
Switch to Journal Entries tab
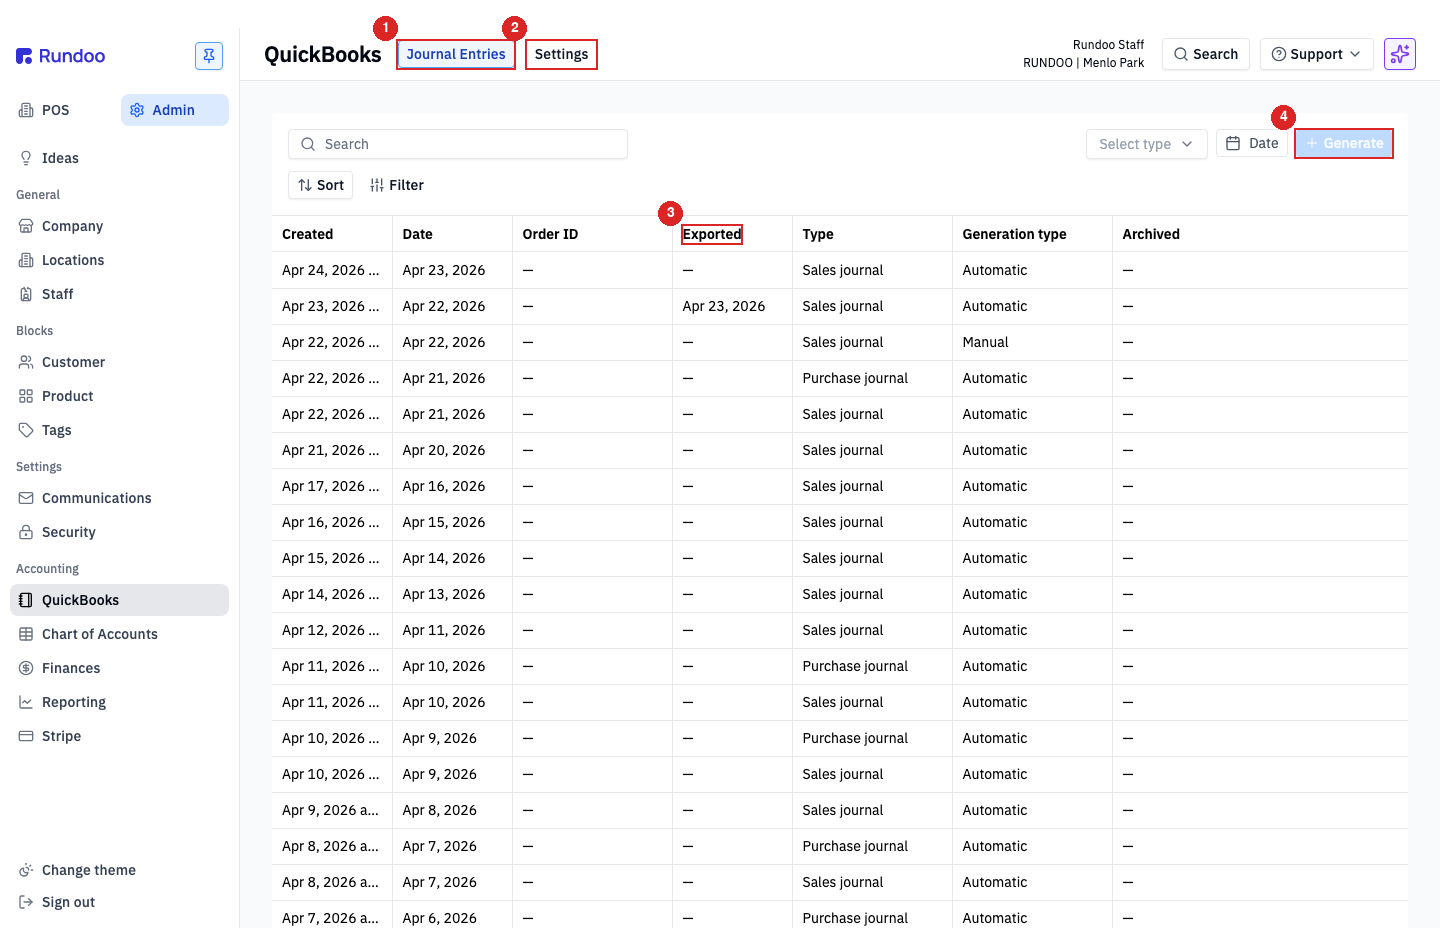(456, 54)
